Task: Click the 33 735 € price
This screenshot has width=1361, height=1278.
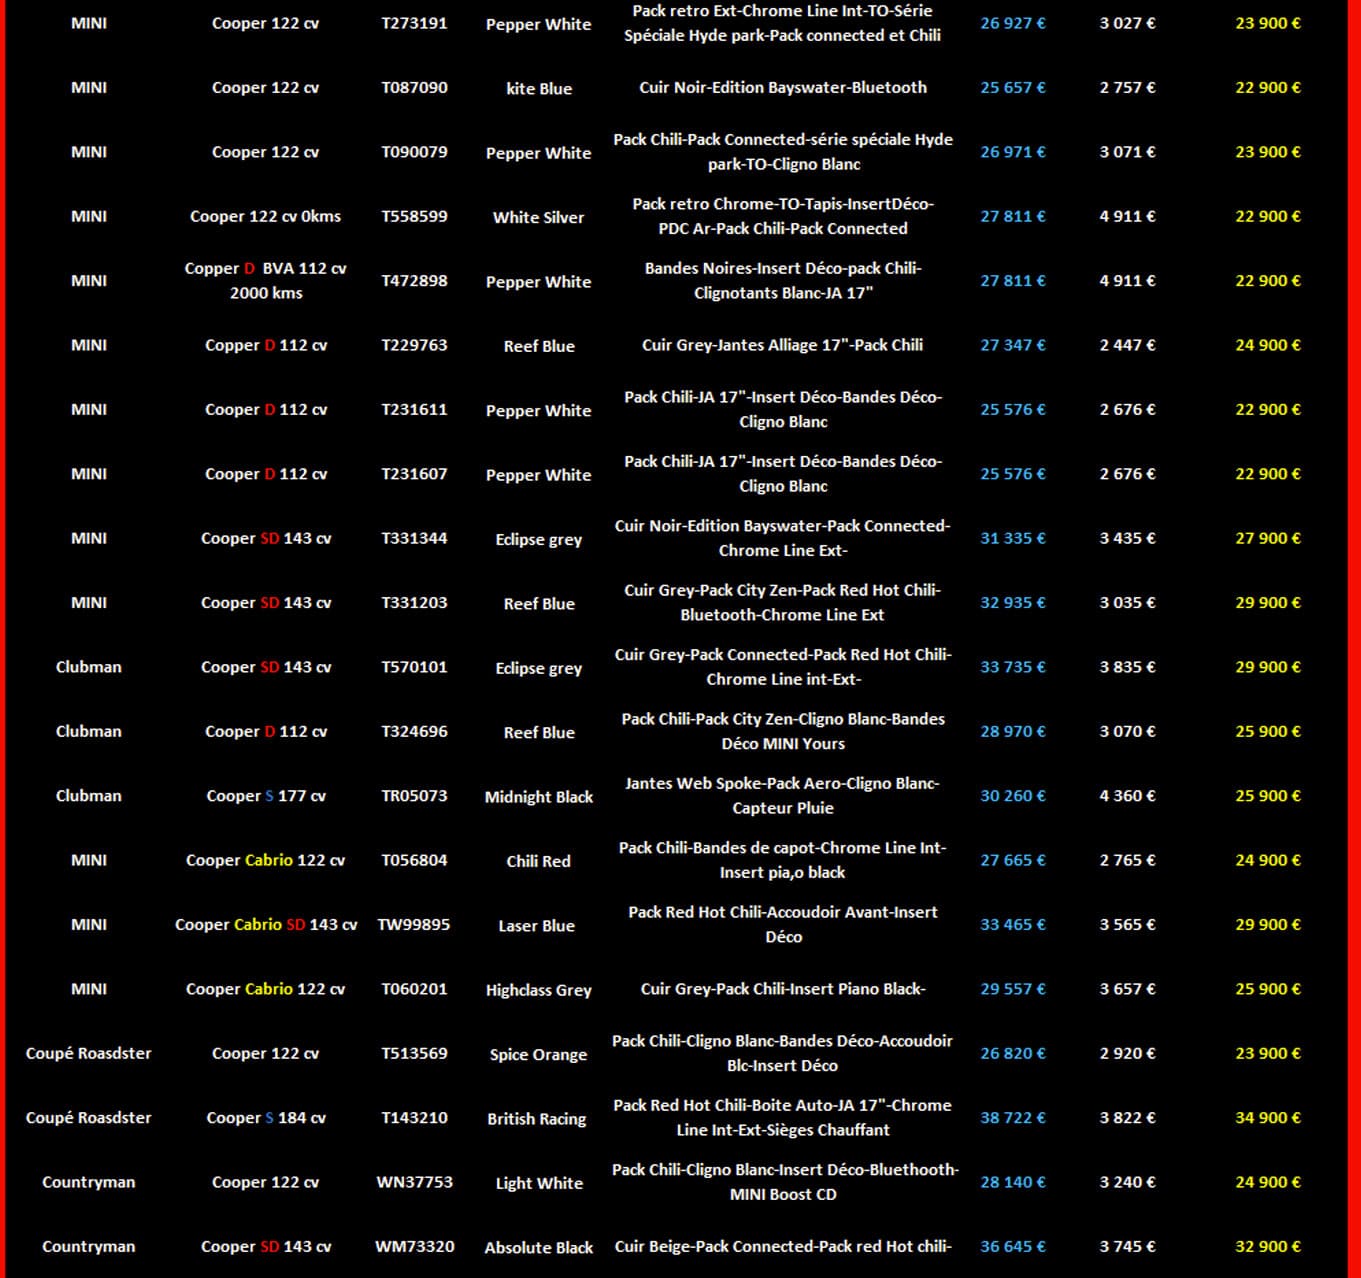Action: (x=1012, y=667)
